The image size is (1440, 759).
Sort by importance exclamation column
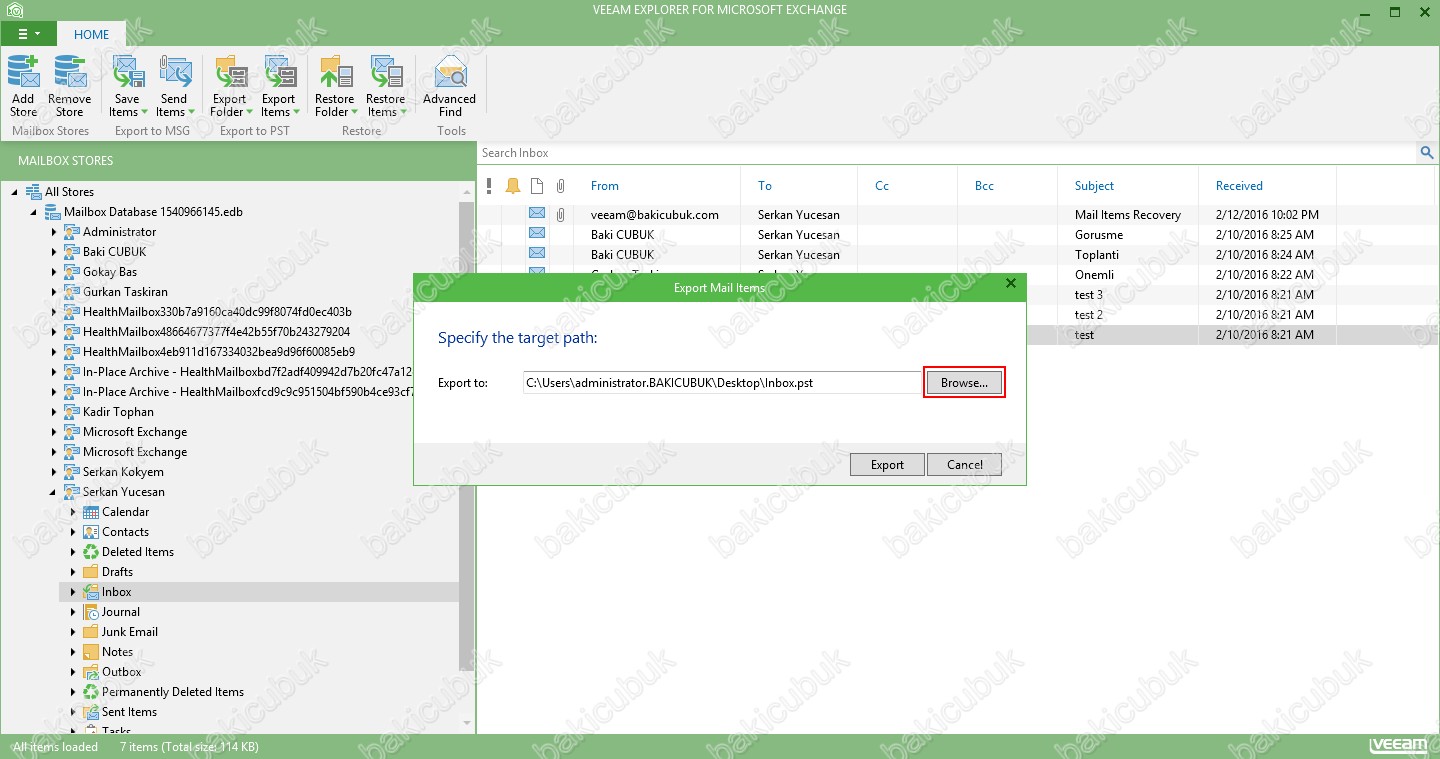click(489, 186)
